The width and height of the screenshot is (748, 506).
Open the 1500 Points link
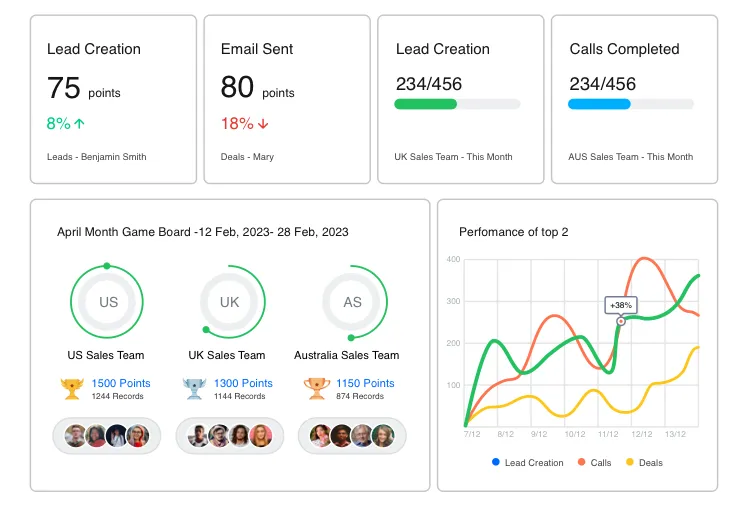[x=121, y=383]
